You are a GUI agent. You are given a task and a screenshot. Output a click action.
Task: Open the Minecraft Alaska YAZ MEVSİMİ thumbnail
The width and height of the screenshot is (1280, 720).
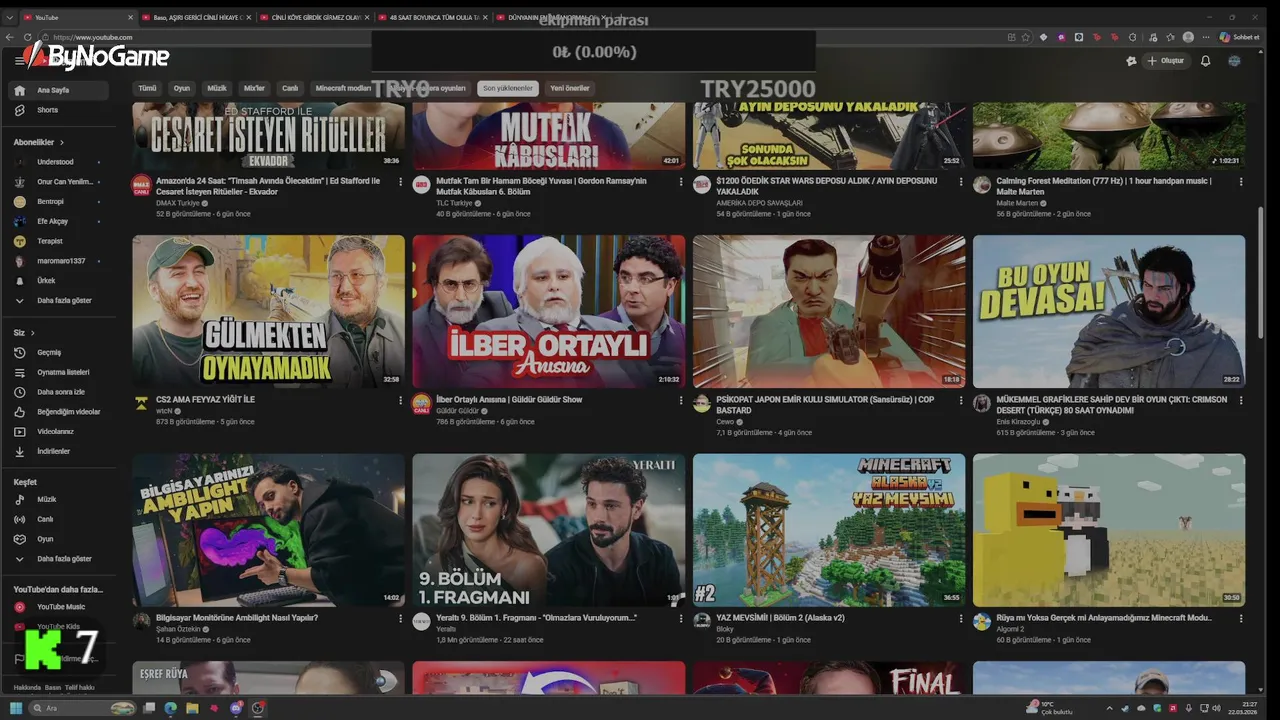pos(829,530)
